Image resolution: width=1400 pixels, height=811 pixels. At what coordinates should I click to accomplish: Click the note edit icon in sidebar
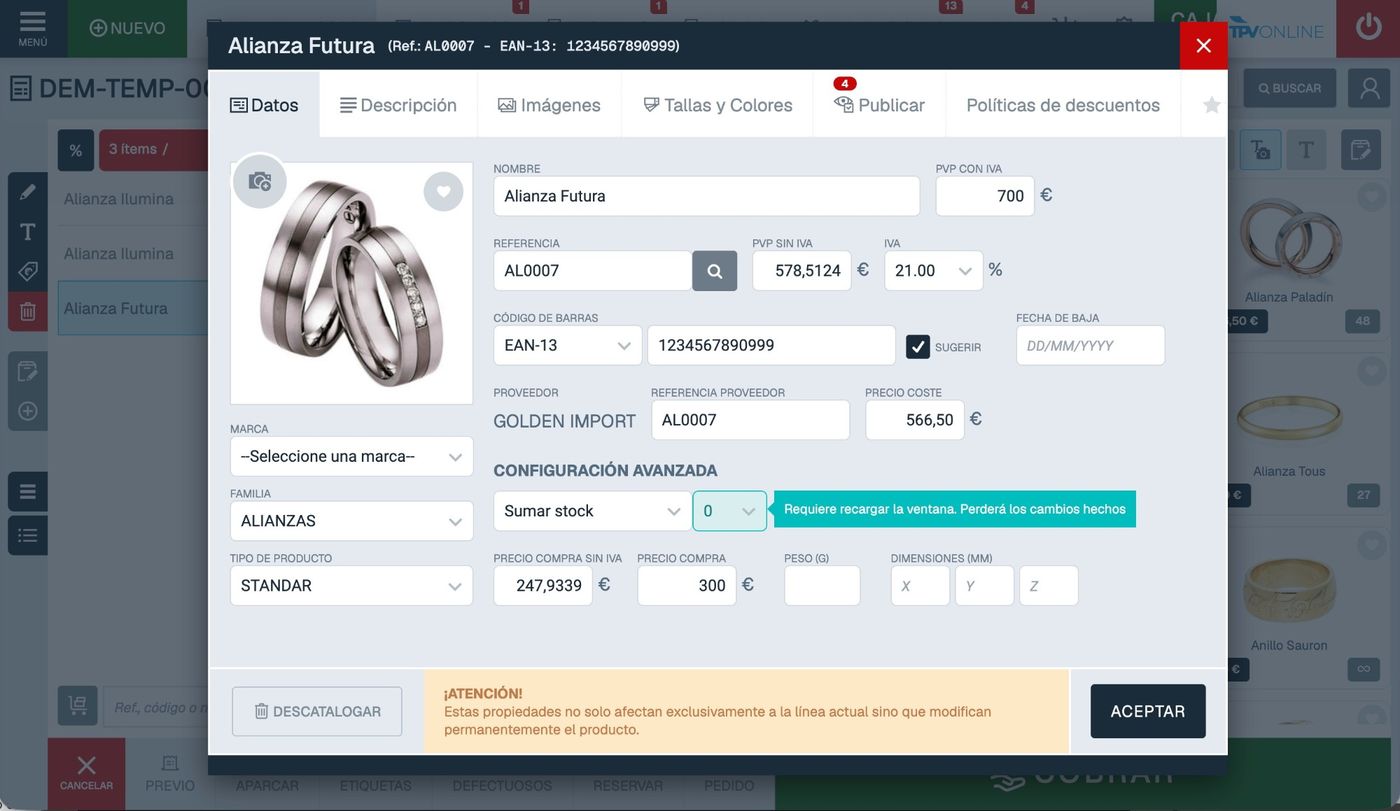coord(28,371)
